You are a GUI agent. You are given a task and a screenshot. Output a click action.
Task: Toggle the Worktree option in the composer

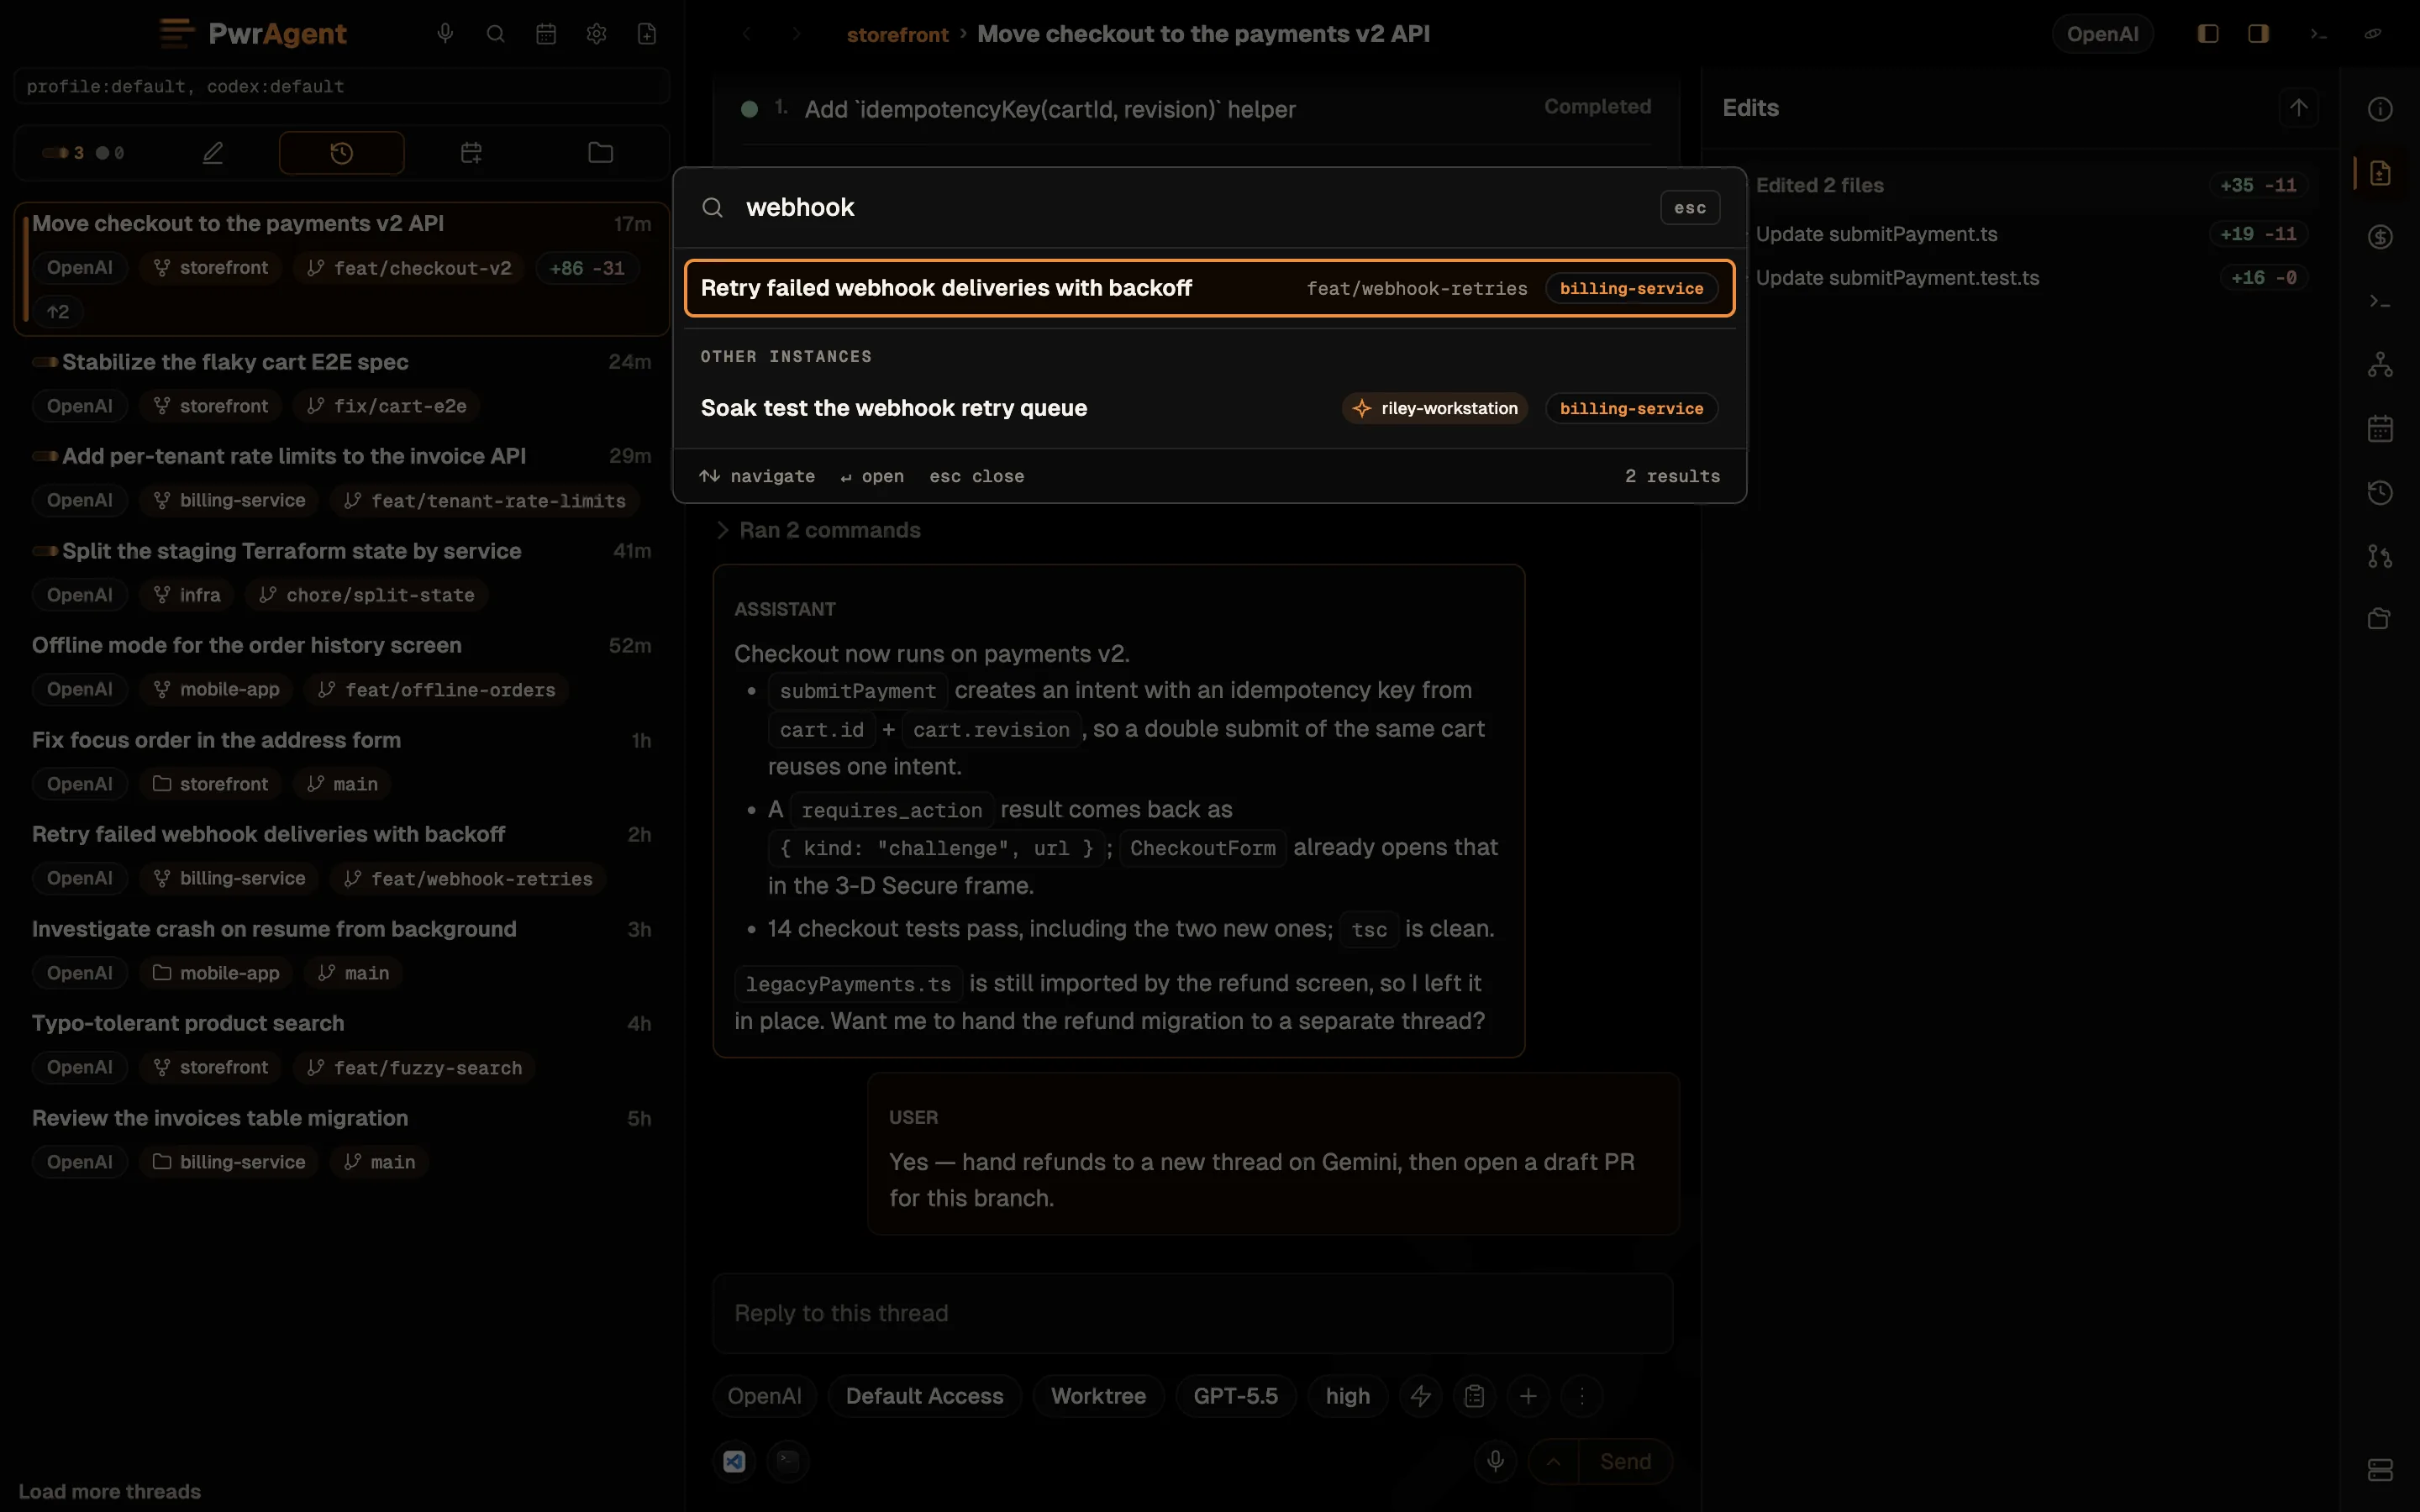(x=1098, y=1396)
